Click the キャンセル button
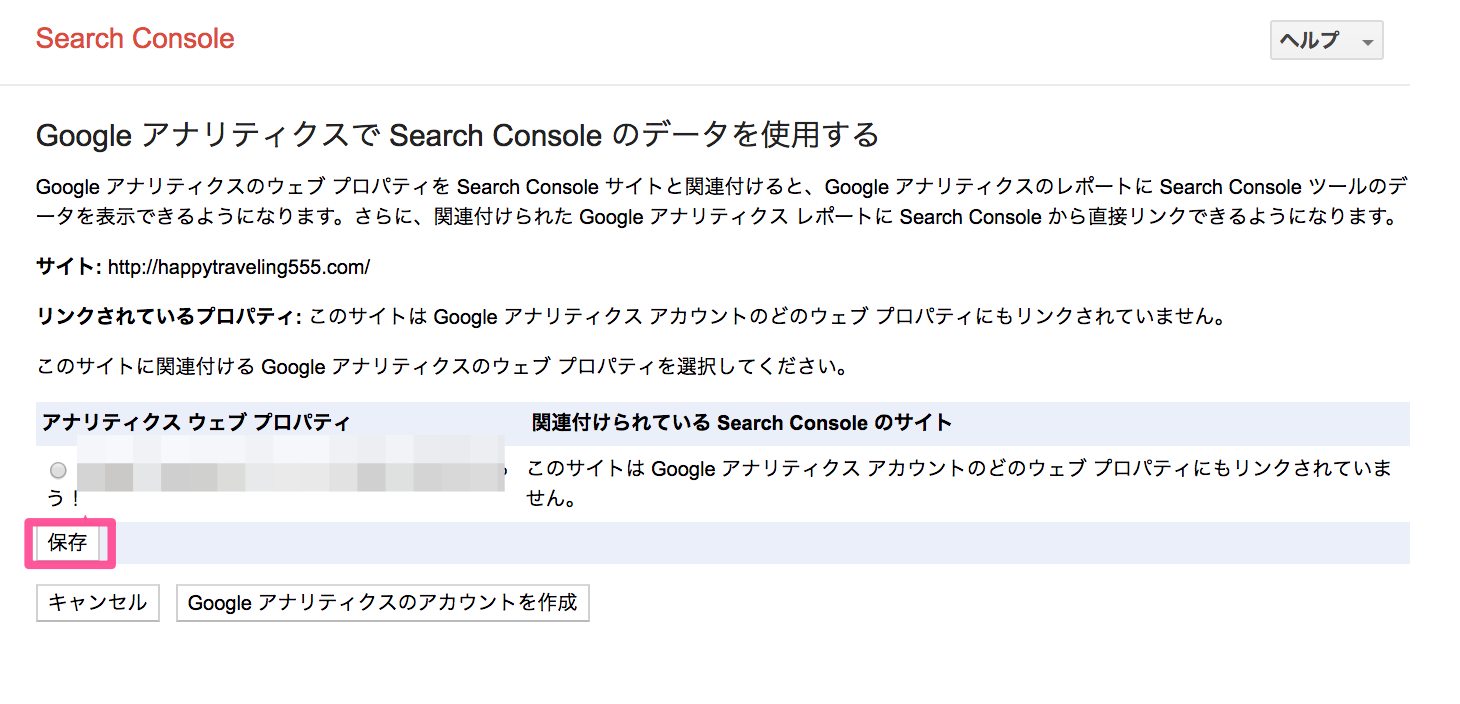The image size is (1460, 704). pos(98,603)
